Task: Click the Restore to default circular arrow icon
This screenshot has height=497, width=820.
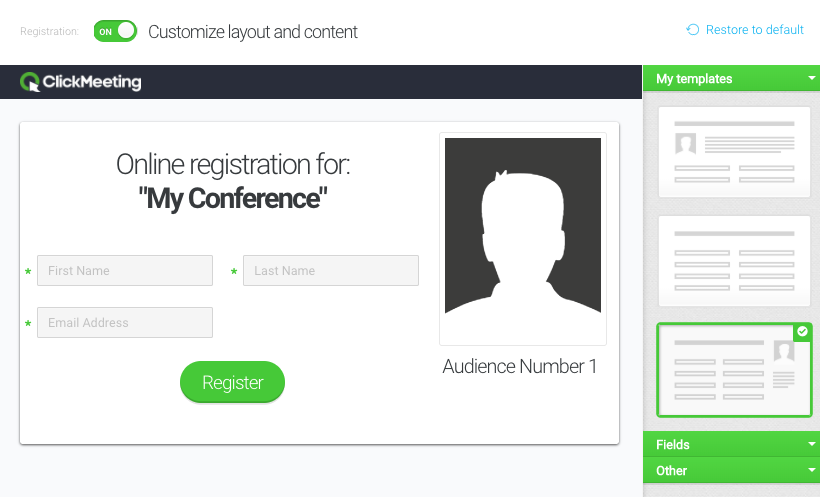Action: 692,30
